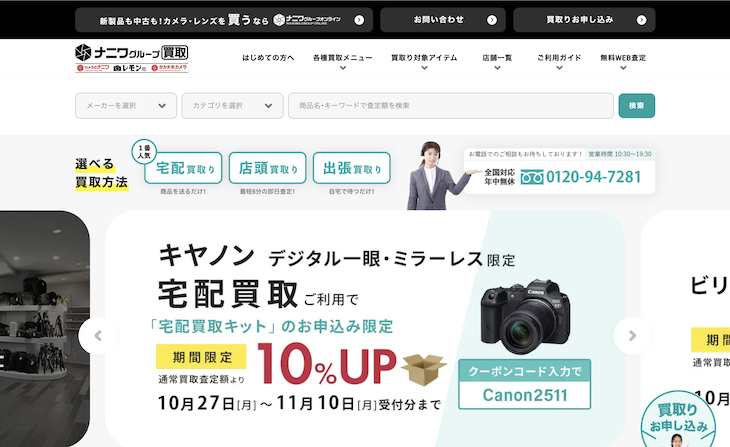Click the 期間限定 yellow label
Image resolution: width=730 pixels, height=447 pixels.
coord(202,357)
